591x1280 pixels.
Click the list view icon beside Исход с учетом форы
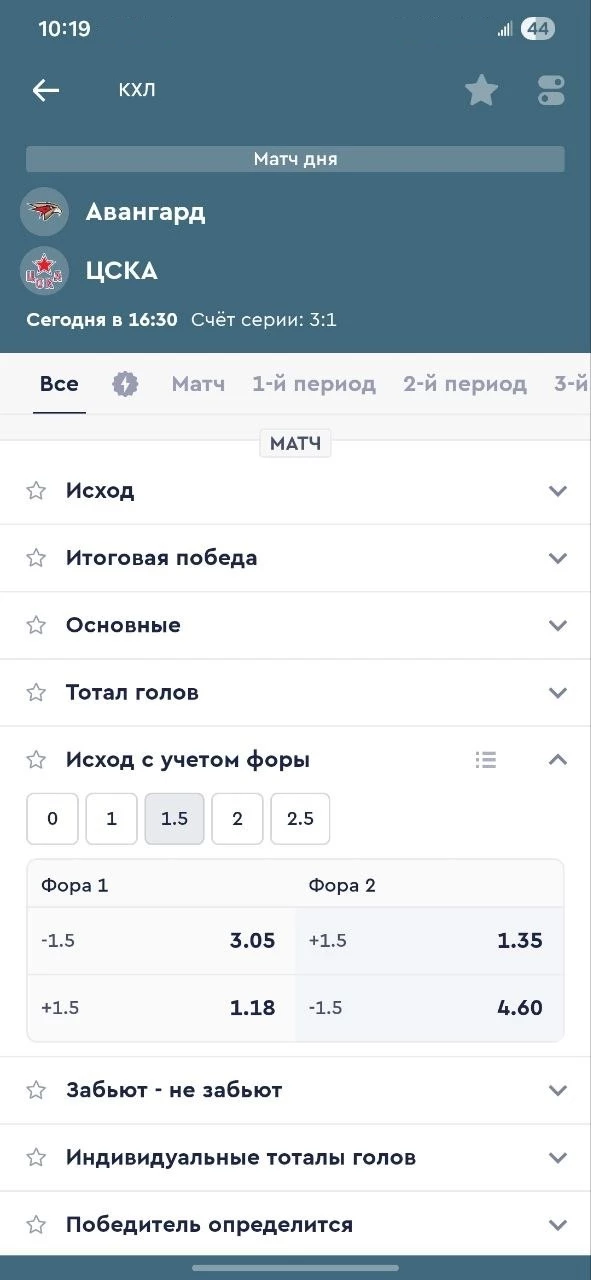pos(486,760)
